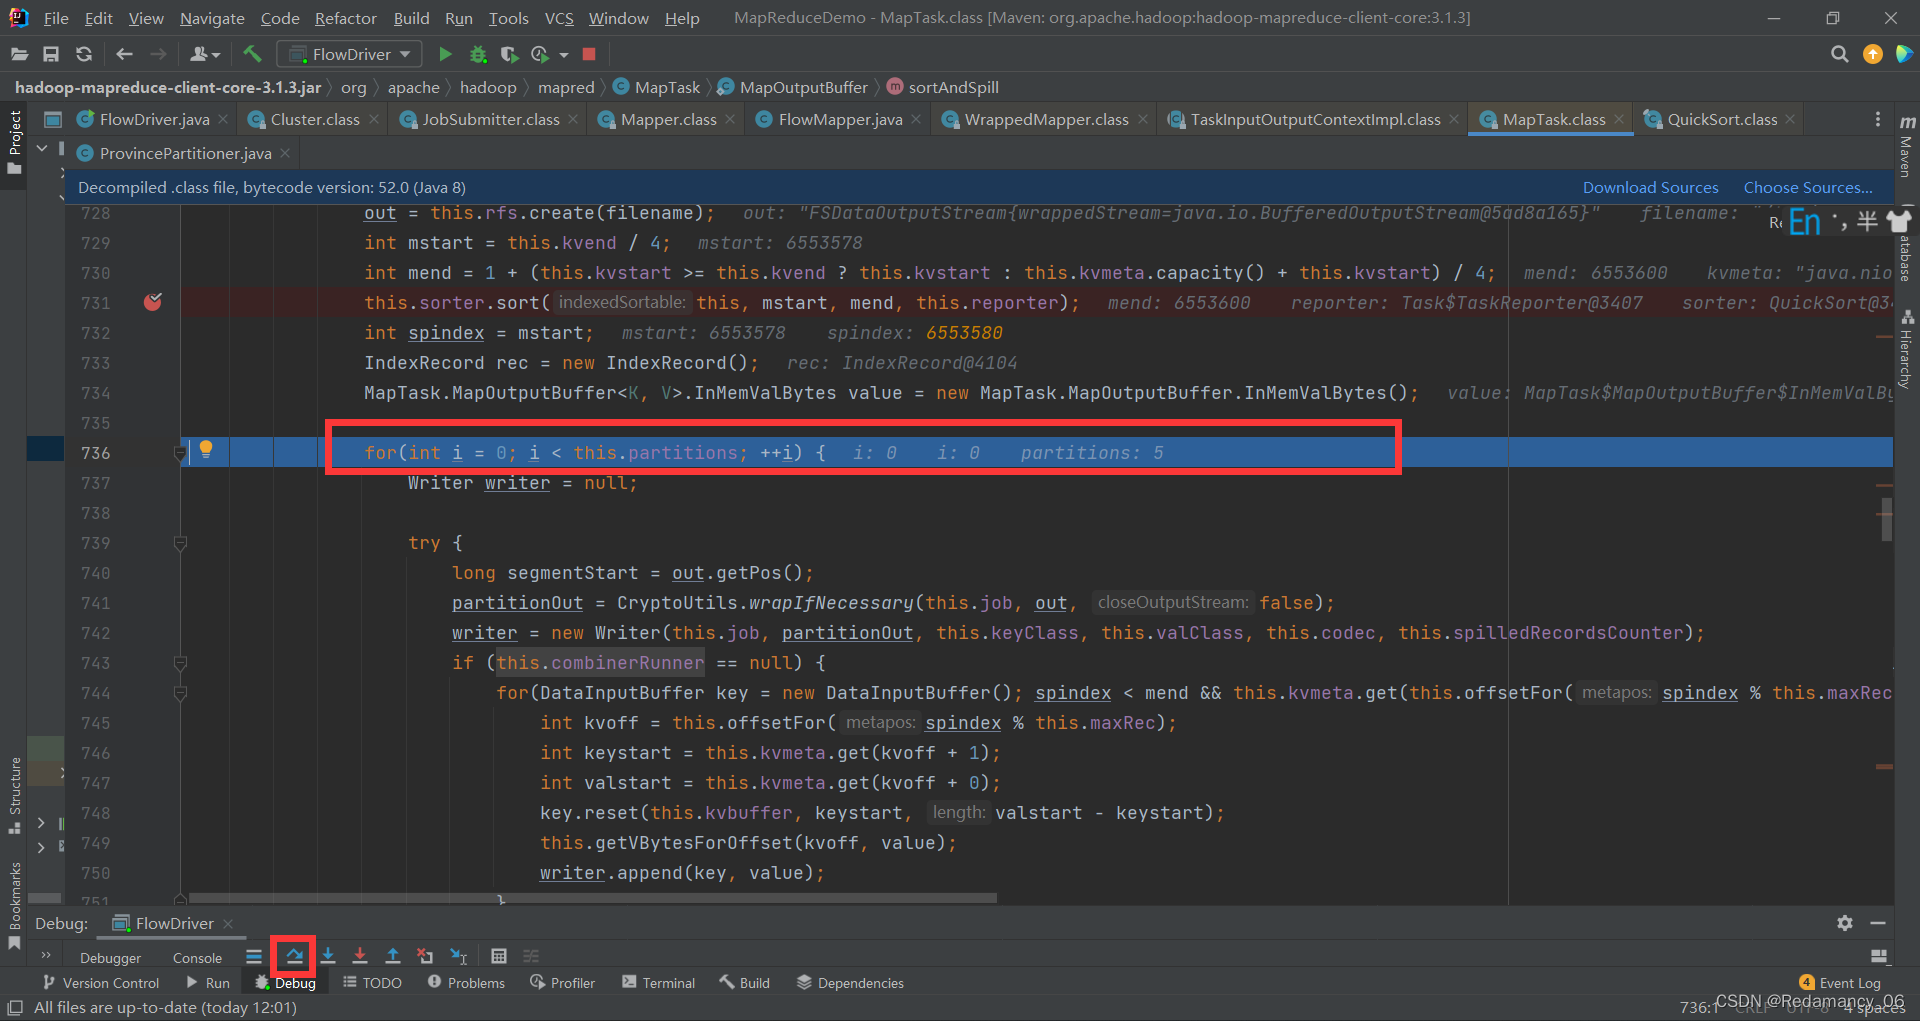Open the VCS menu

559,18
